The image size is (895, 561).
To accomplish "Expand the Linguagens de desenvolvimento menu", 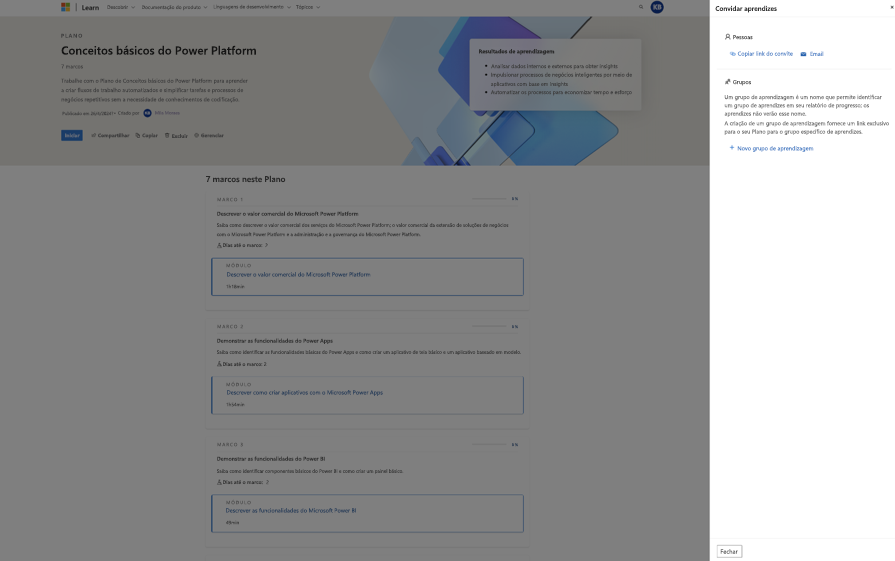I will point(252,7).
